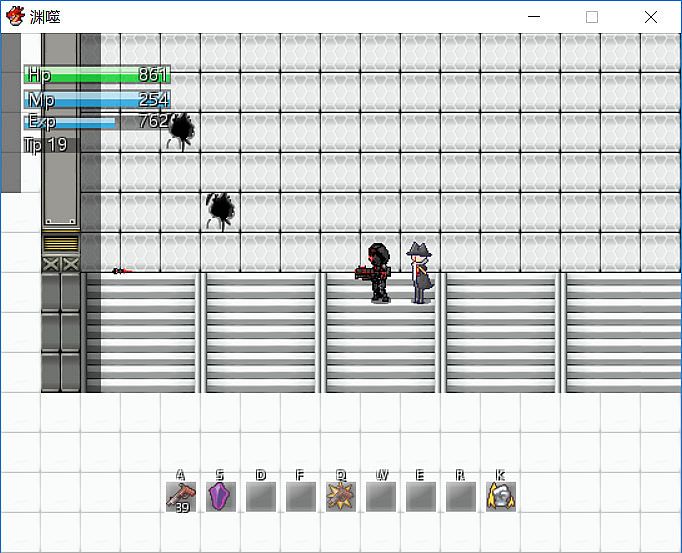Activate the spiked burst skill in slot Q
The width and height of the screenshot is (682, 553).
coord(341,496)
